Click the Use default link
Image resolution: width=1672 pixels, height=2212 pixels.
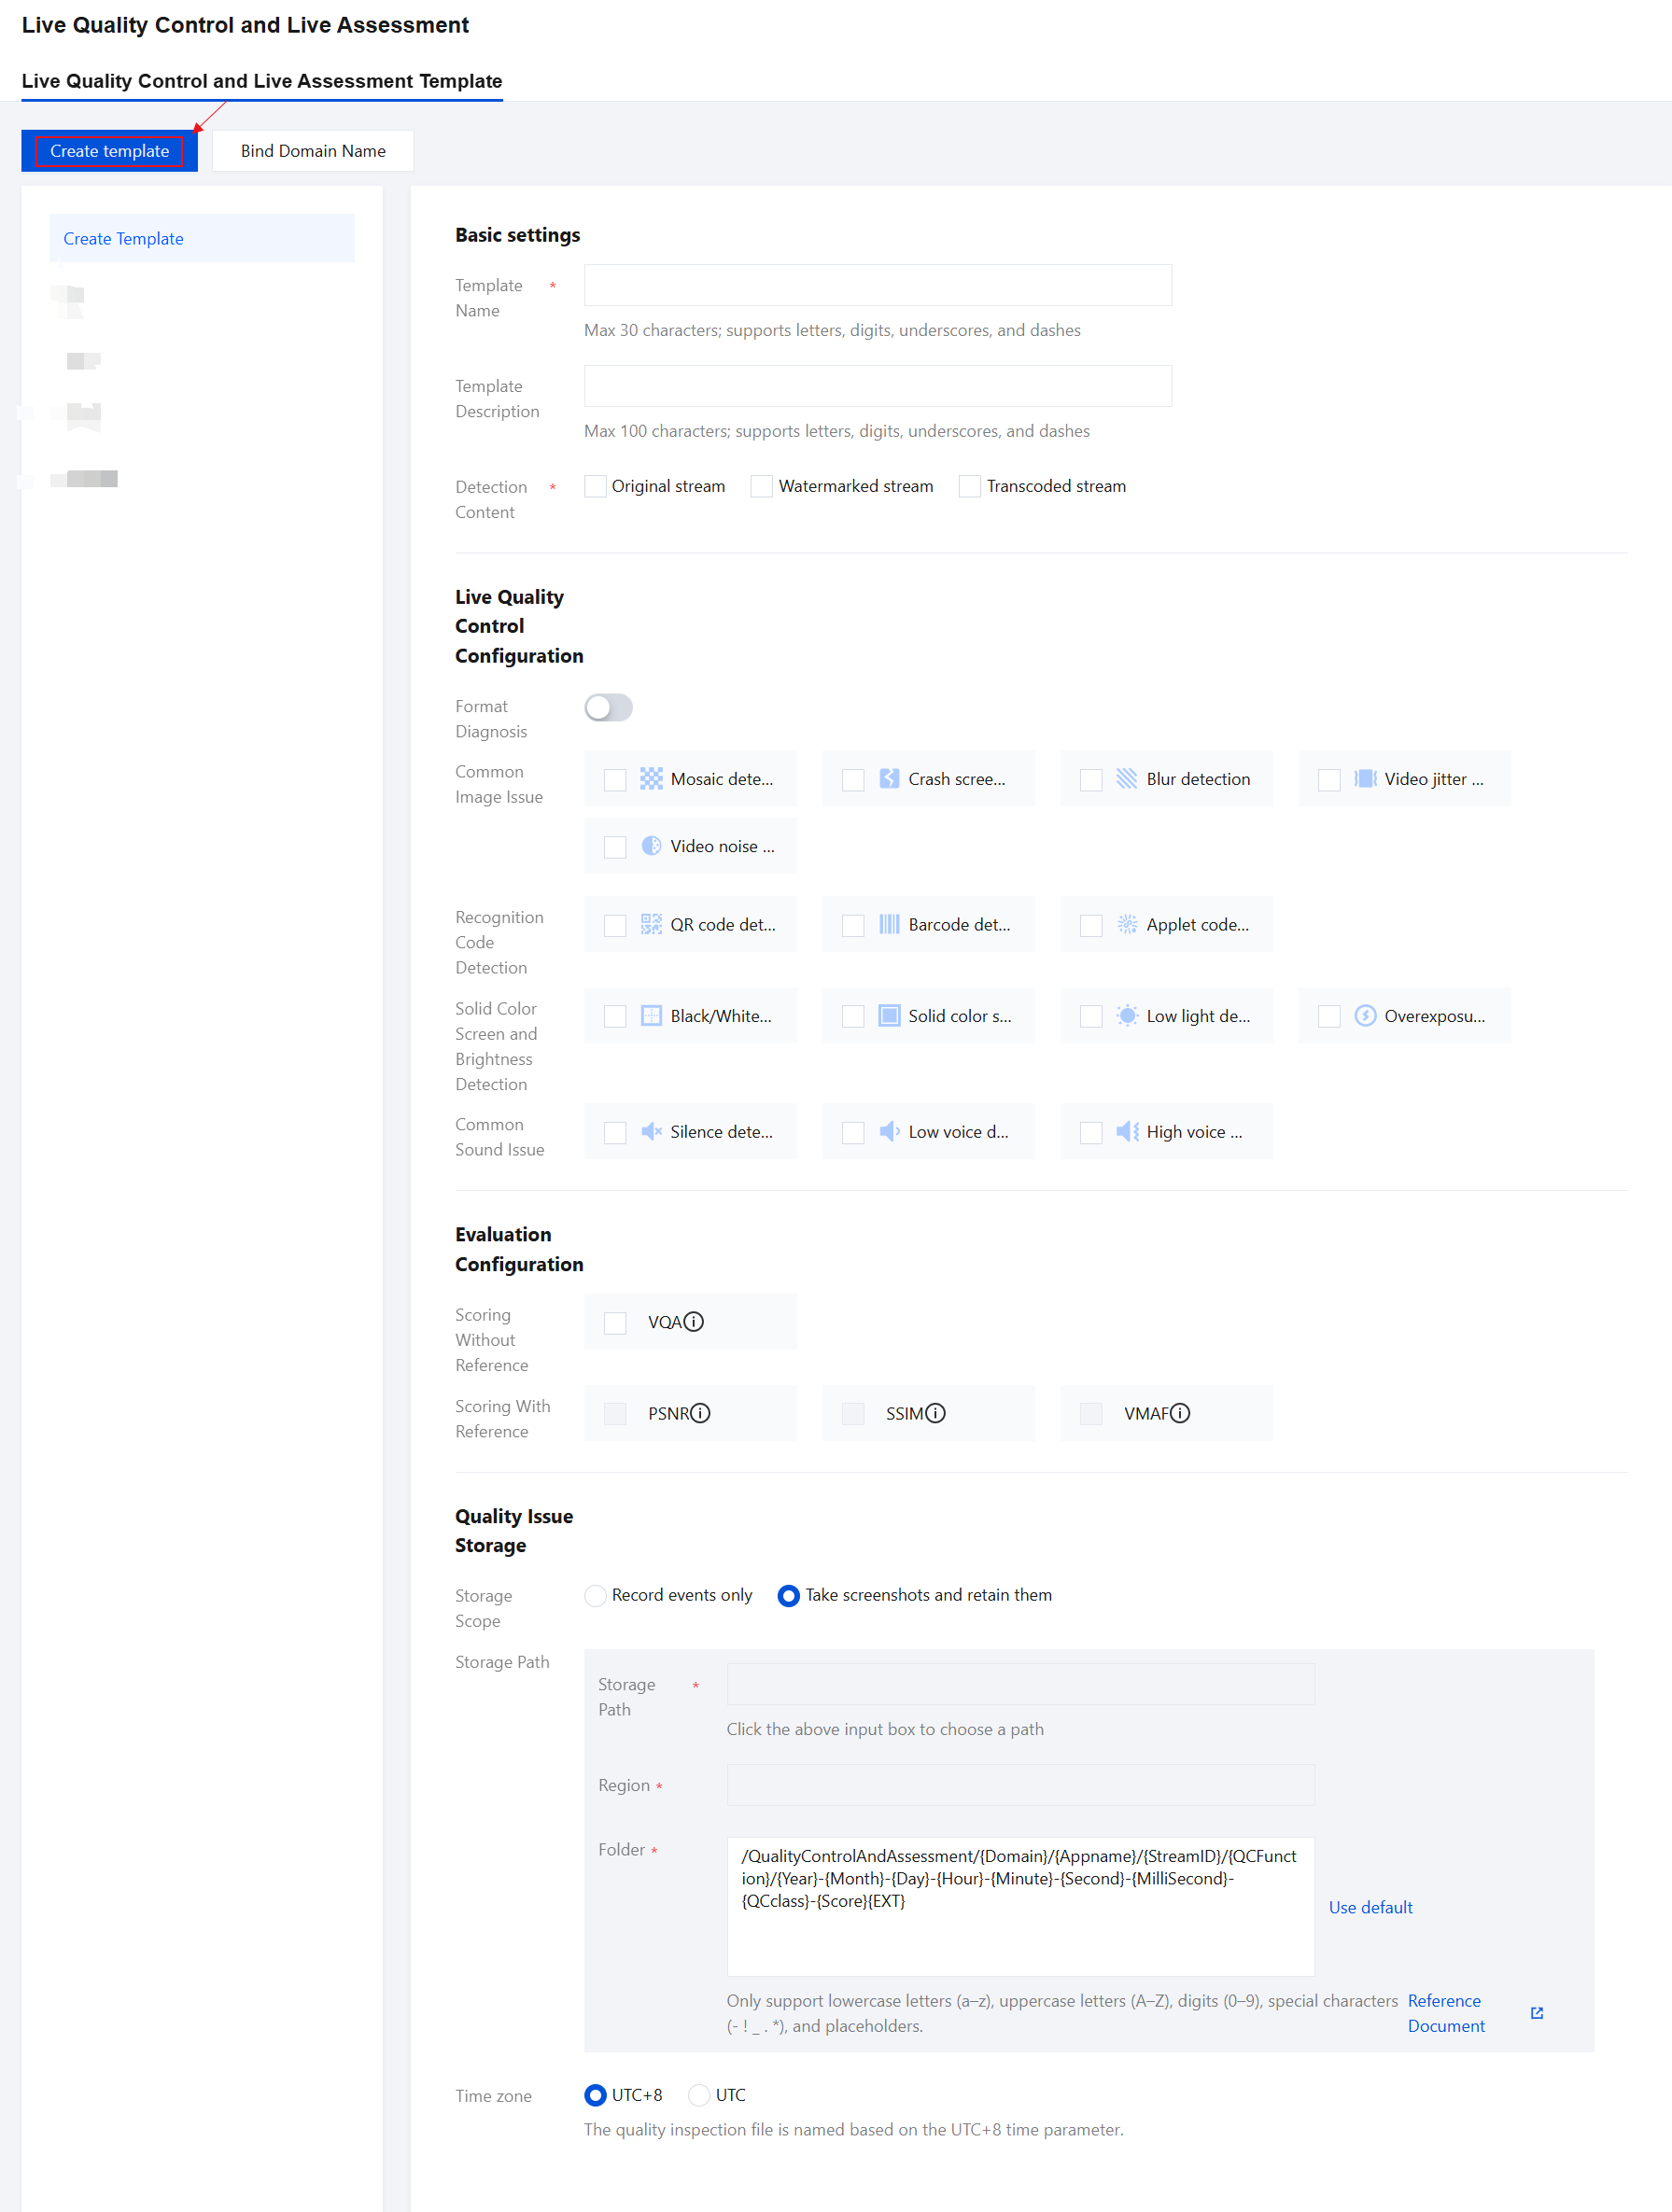pyautogui.click(x=1370, y=1908)
